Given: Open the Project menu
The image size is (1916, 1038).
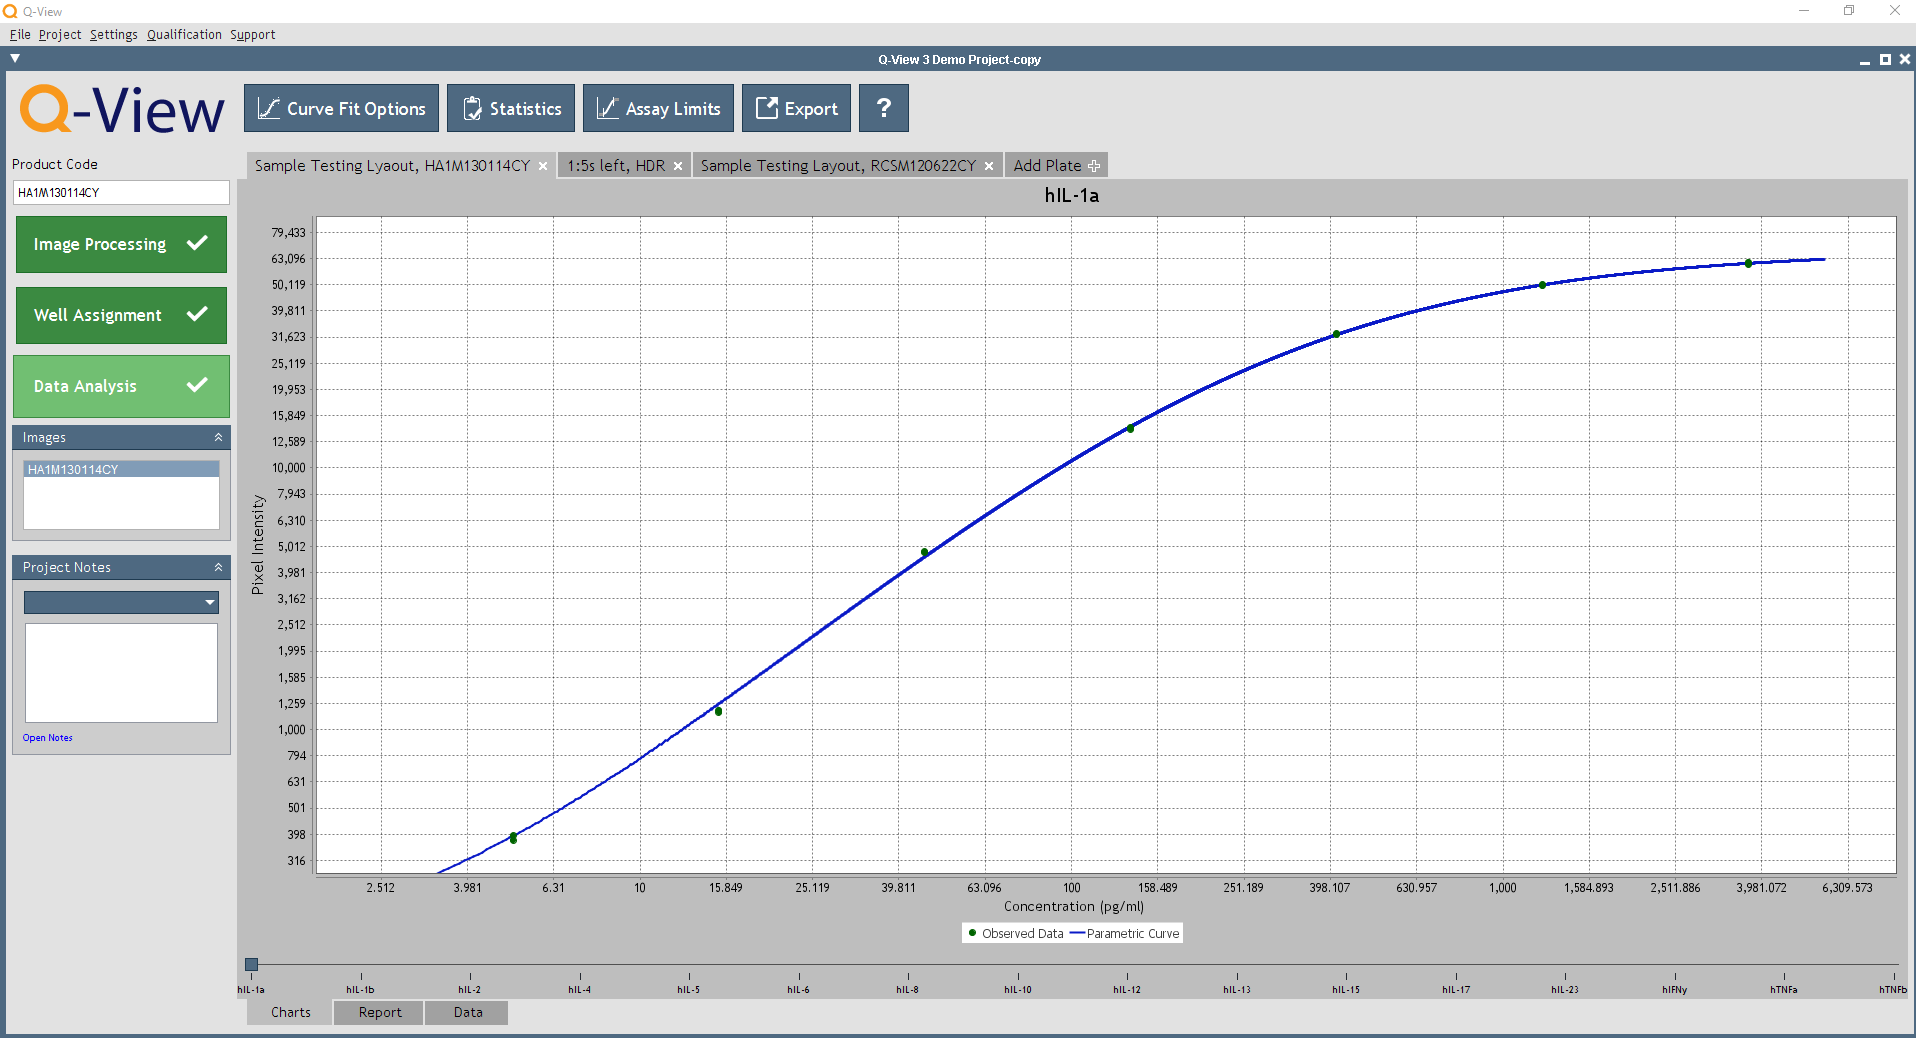Looking at the screenshot, I should tap(60, 34).
